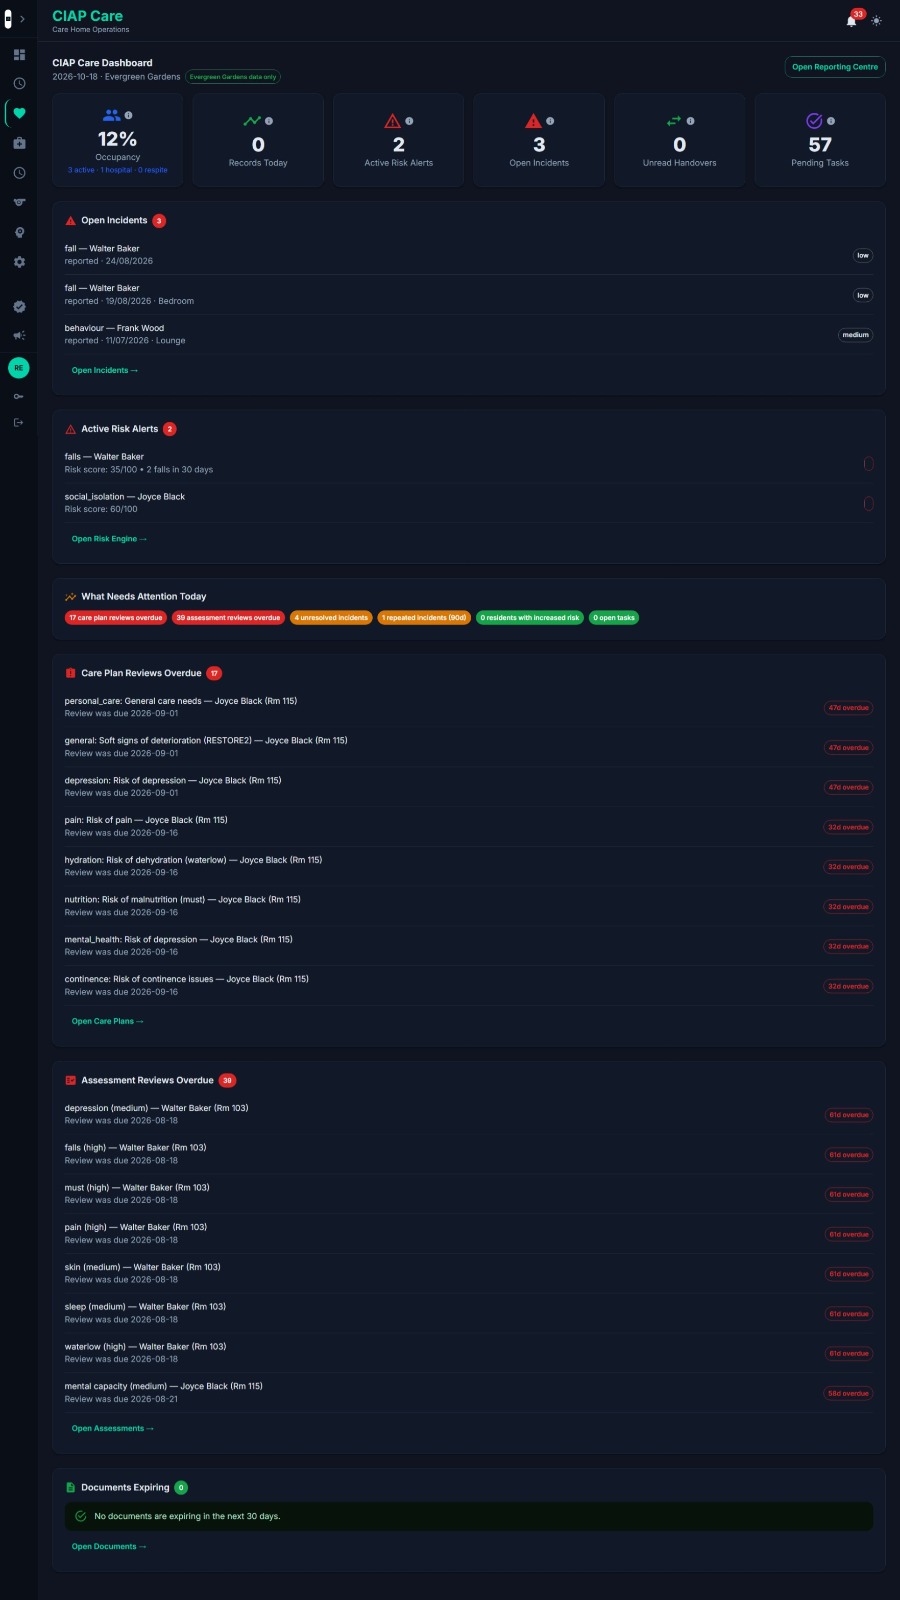900x1600 pixels.
Task: Click info icon on Pending Tasks card
Action: pos(831,121)
